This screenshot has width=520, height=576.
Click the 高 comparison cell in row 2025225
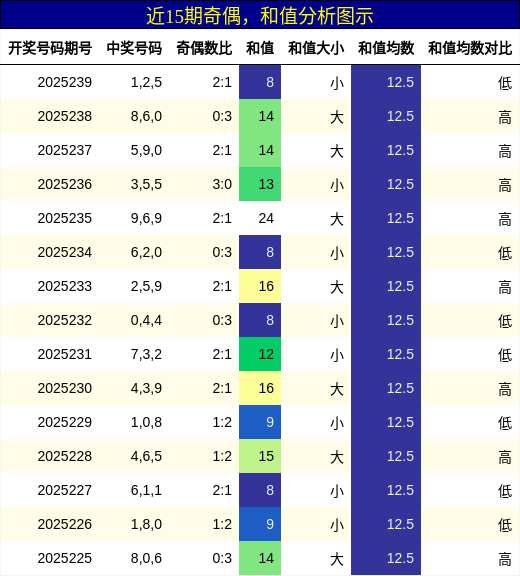coord(505,559)
